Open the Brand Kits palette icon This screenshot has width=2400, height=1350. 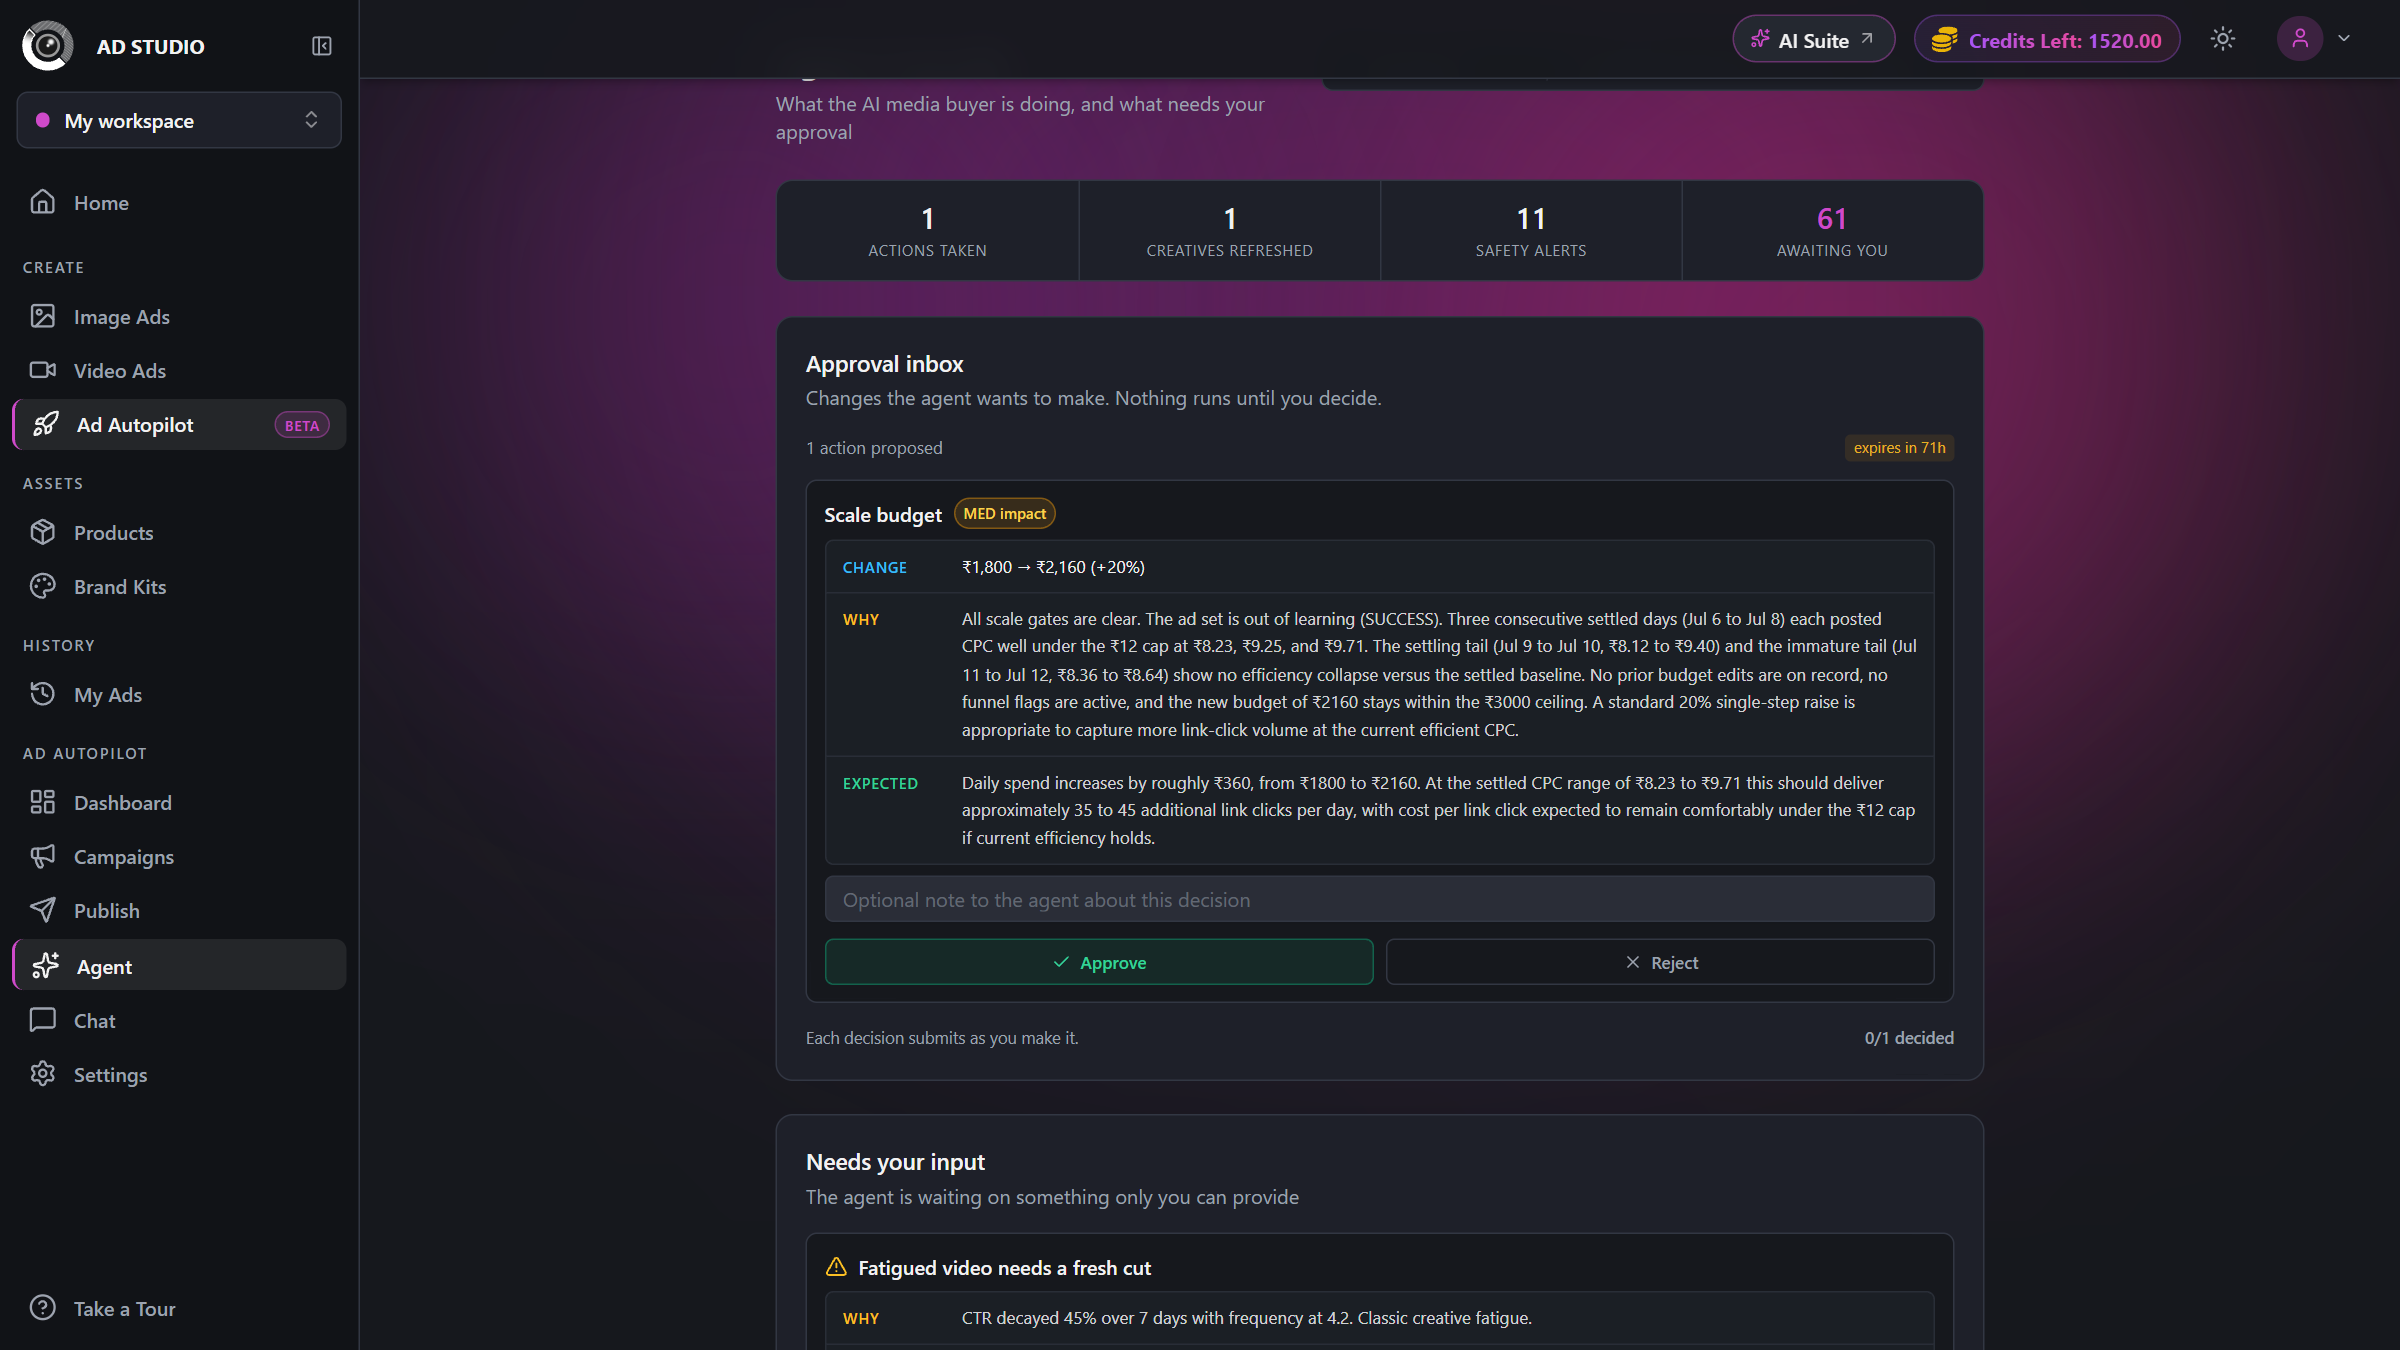43,586
